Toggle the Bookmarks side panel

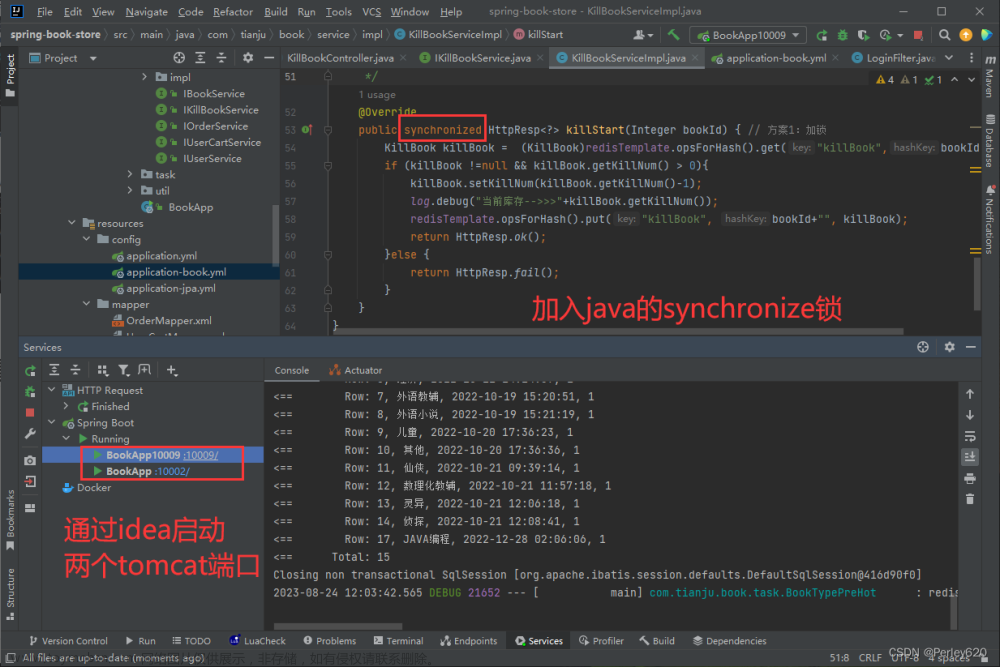coord(10,520)
